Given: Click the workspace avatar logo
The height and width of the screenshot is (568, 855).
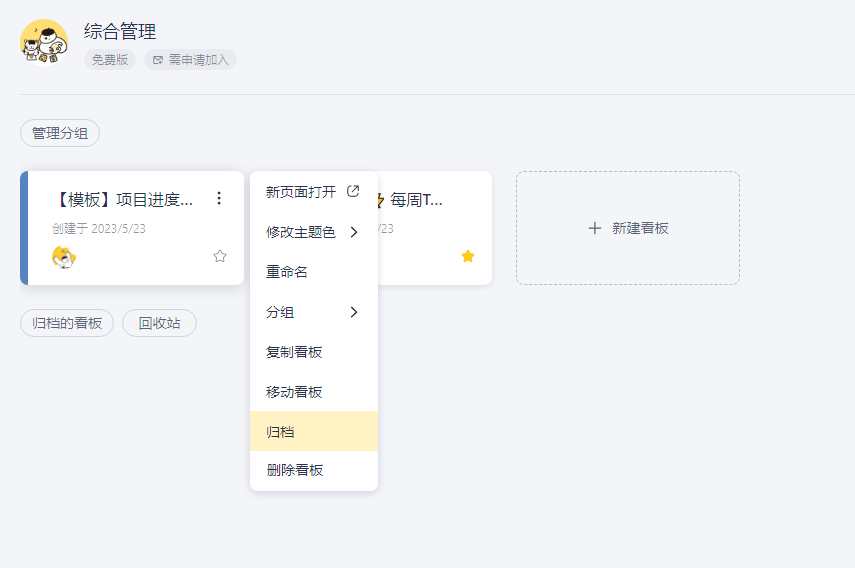Looking at the screenshot, I should pyautogui.click(x=44, y=42).
